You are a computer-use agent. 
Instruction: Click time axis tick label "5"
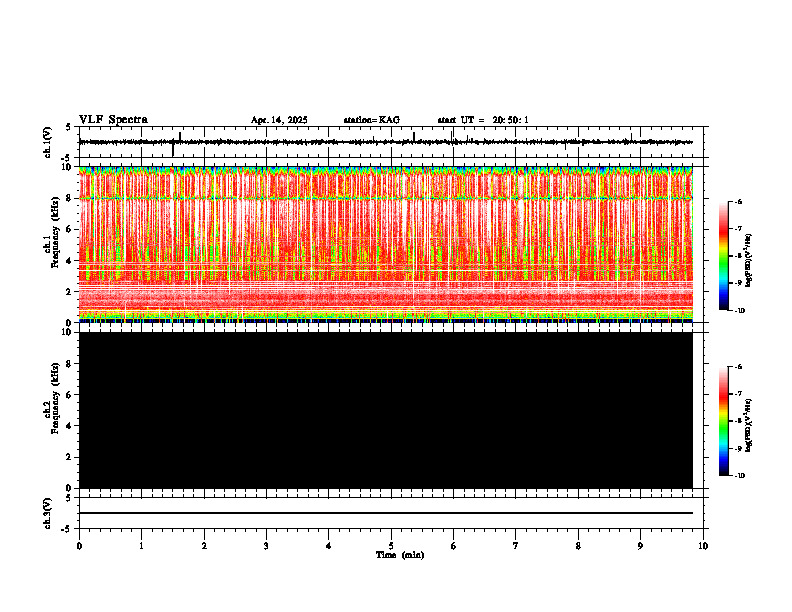391,546
